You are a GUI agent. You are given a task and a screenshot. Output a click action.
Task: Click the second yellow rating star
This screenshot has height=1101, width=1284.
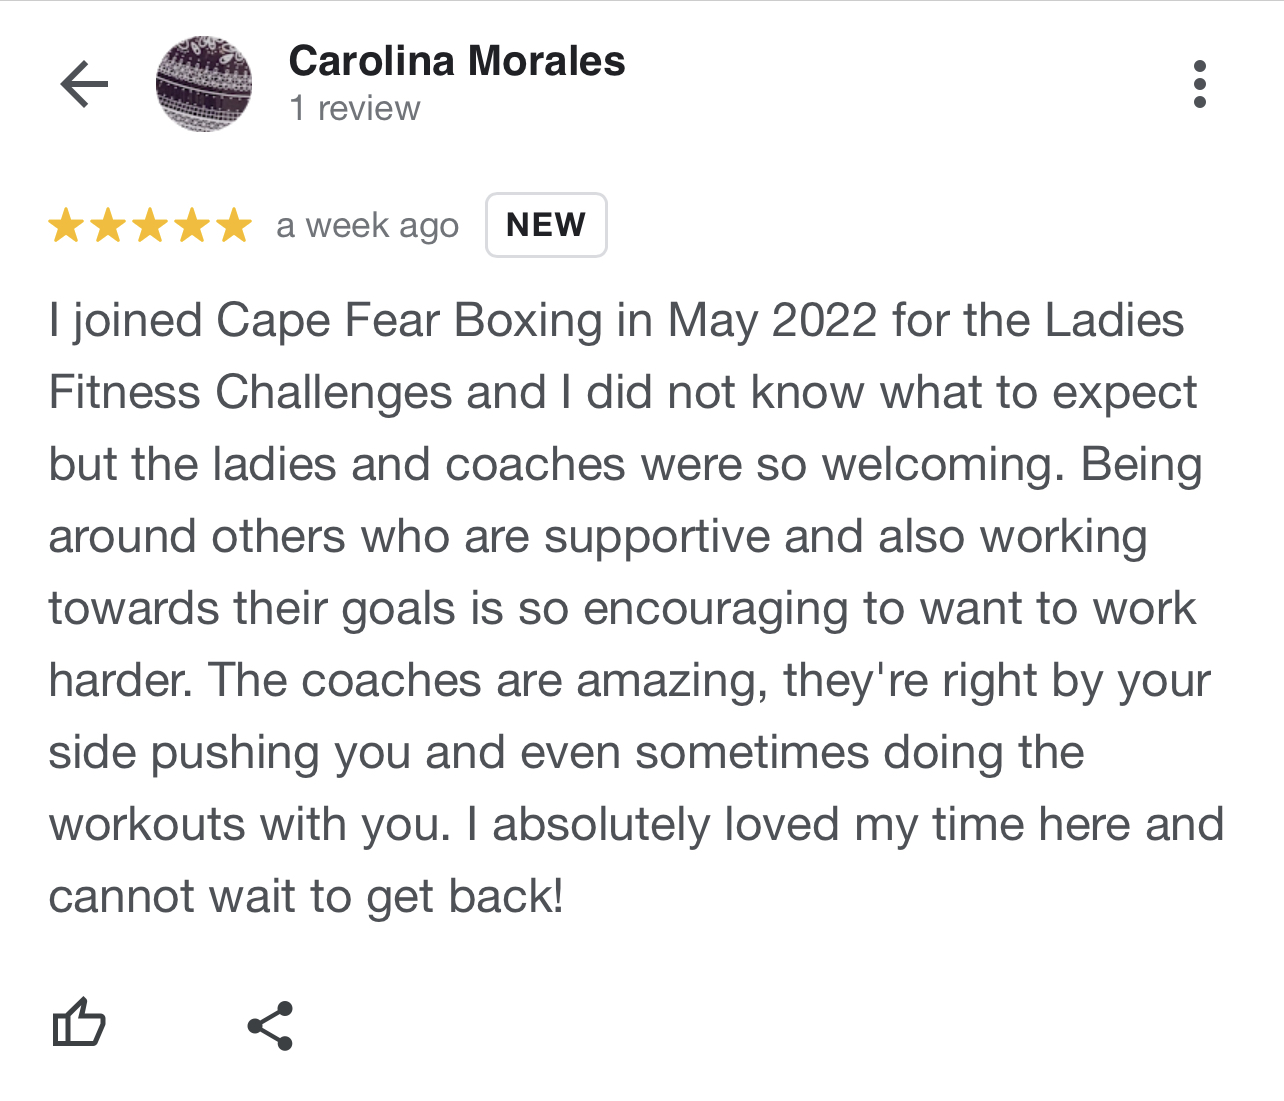[x=108, y=225]
